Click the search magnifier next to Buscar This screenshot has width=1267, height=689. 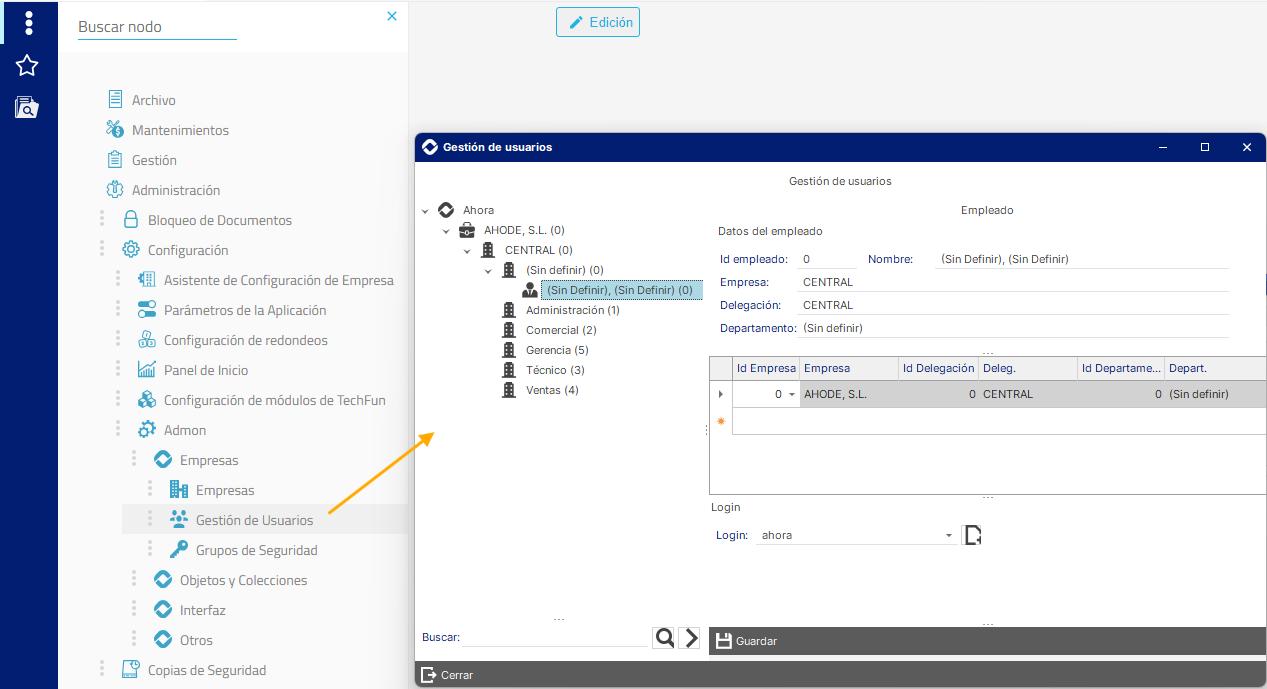[664, 638]
